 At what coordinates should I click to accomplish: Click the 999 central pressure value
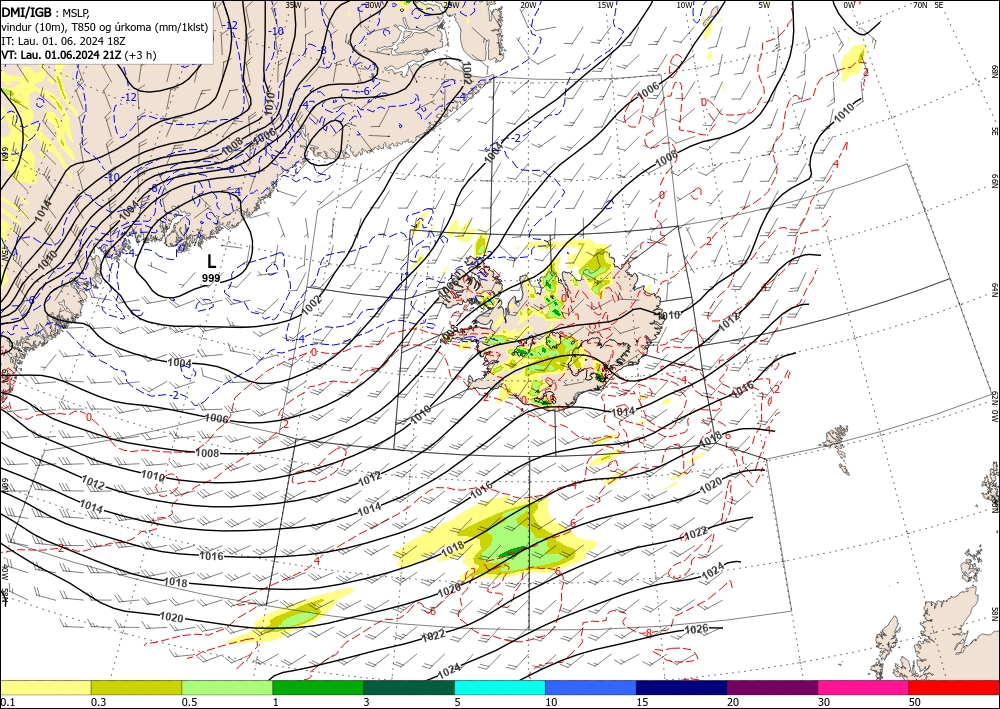point(211,278)
